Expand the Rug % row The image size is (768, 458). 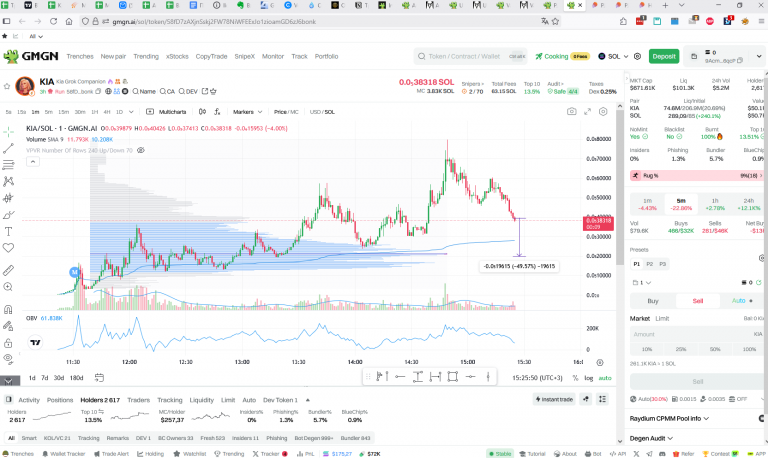[x=696, y=175]
